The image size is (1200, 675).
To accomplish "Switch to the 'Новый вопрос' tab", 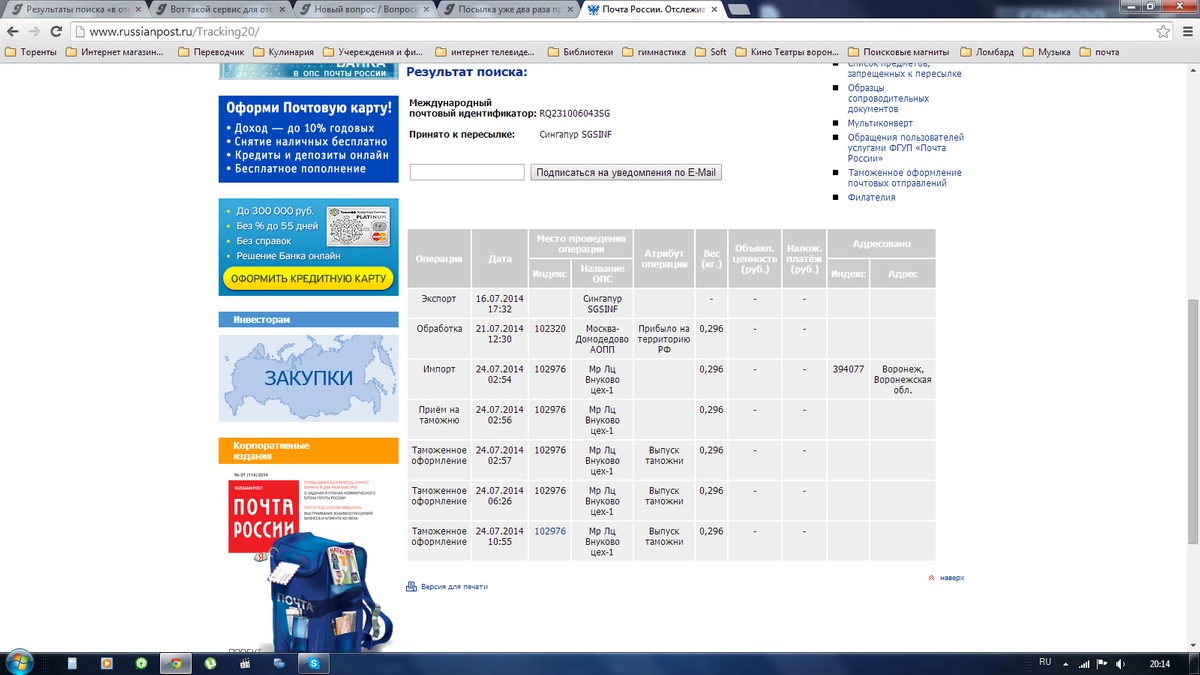I will (x=372, y=9).
